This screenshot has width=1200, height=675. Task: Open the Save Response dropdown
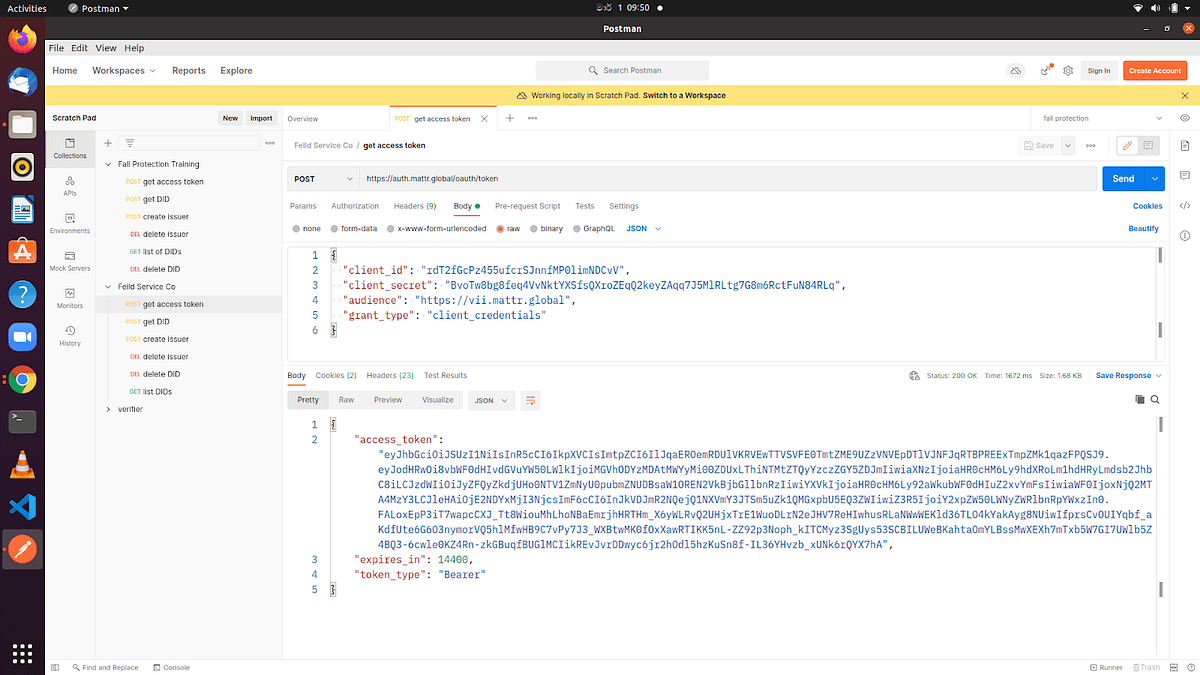click(x=1129, y=376)
